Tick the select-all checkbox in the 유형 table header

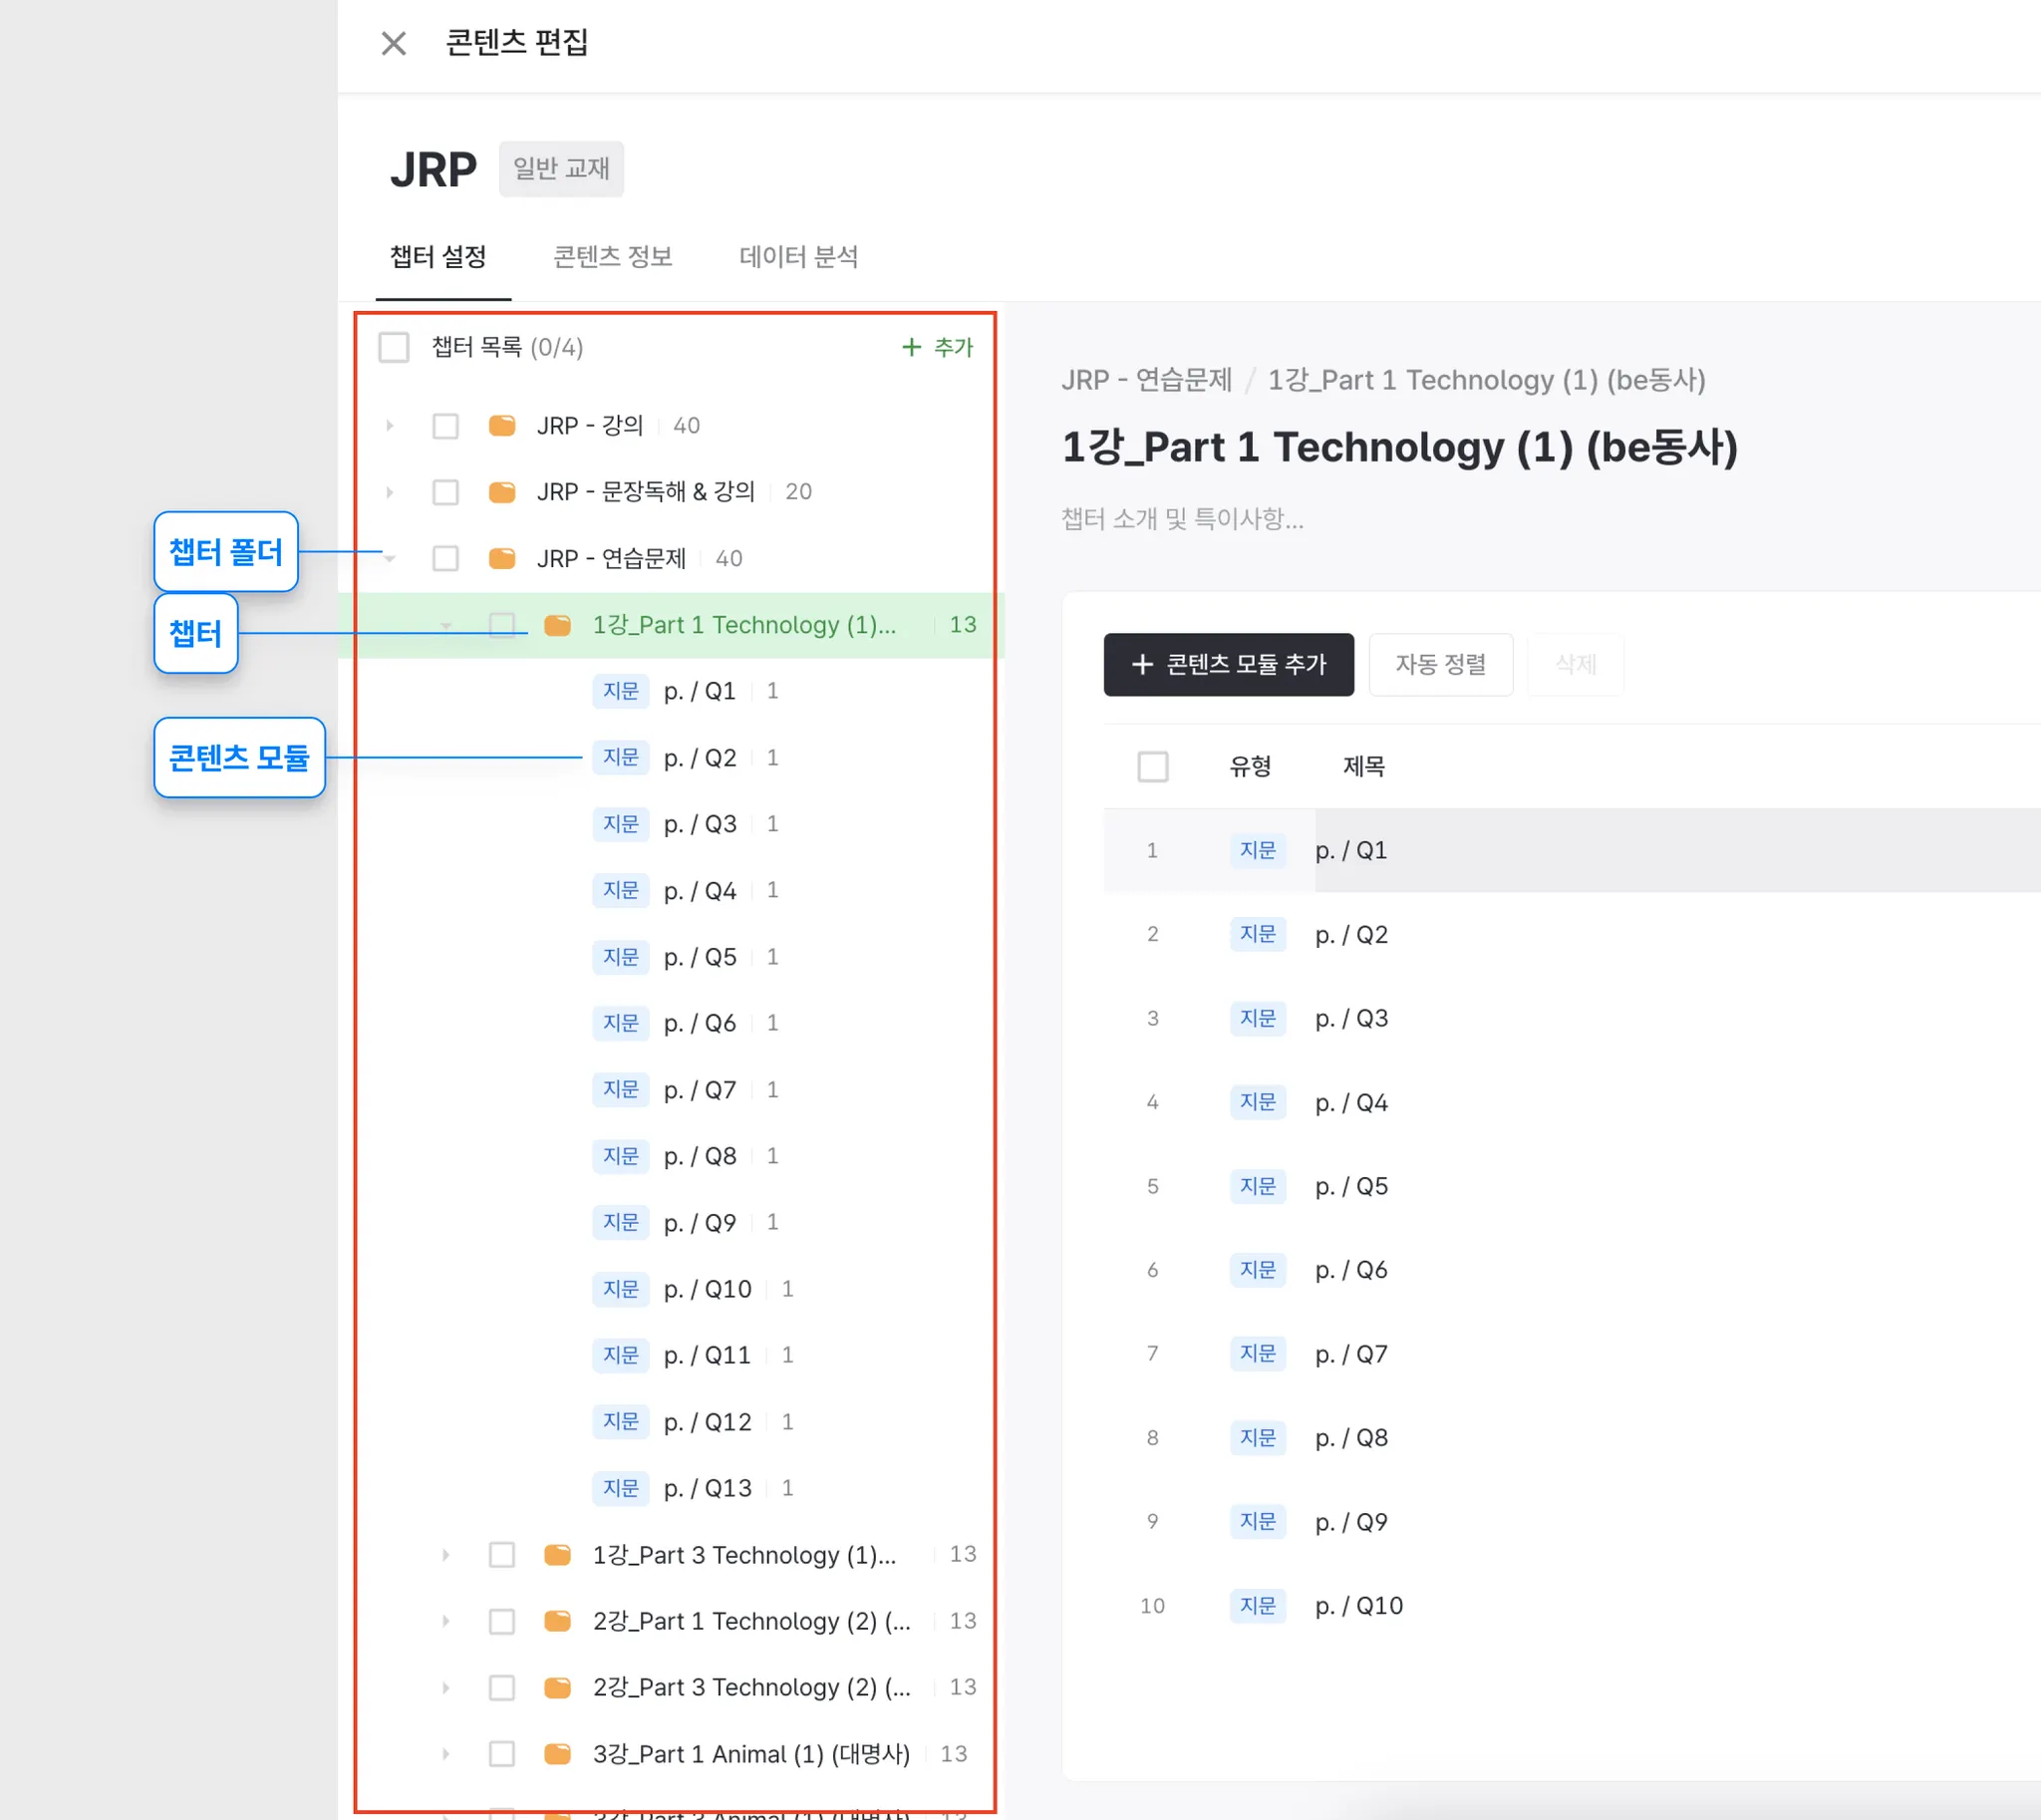click(x=1152, y=767)
